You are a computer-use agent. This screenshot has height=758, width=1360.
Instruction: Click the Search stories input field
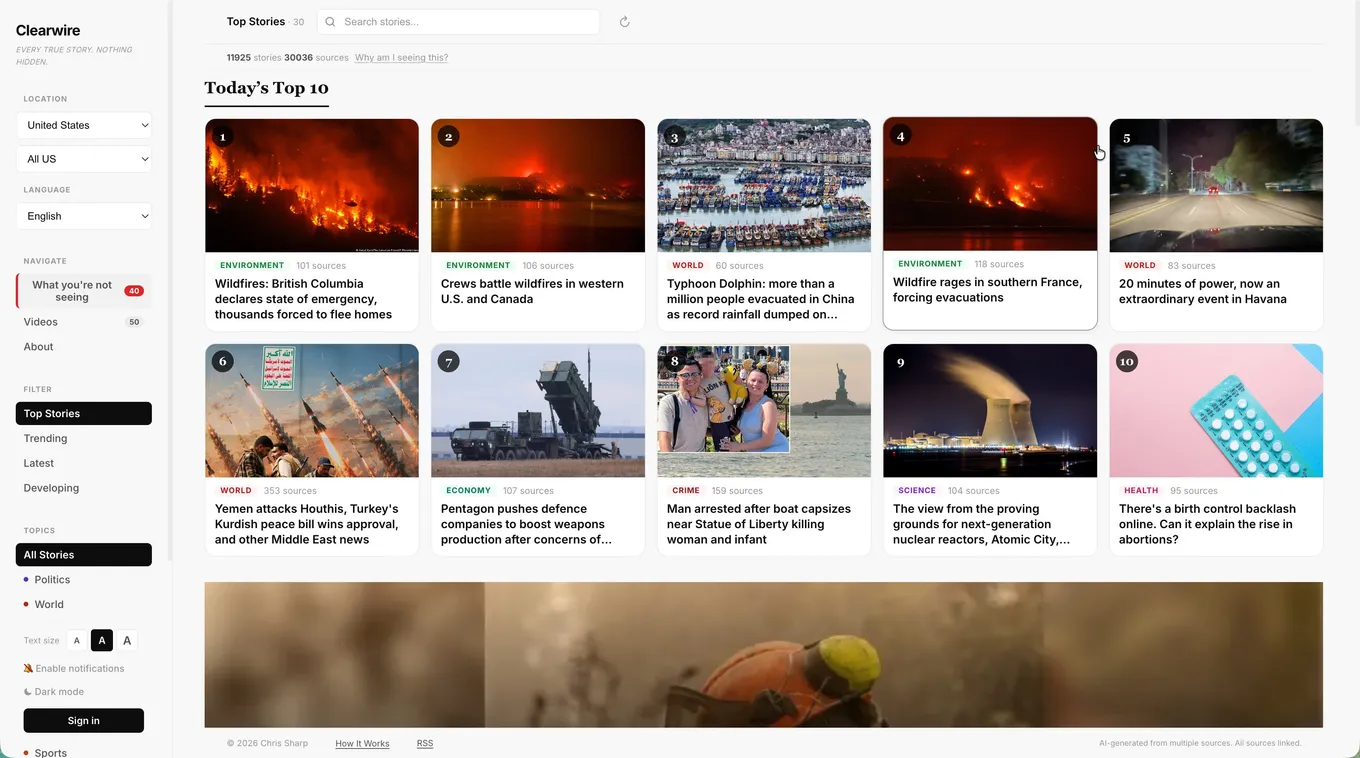coord(458,22)
